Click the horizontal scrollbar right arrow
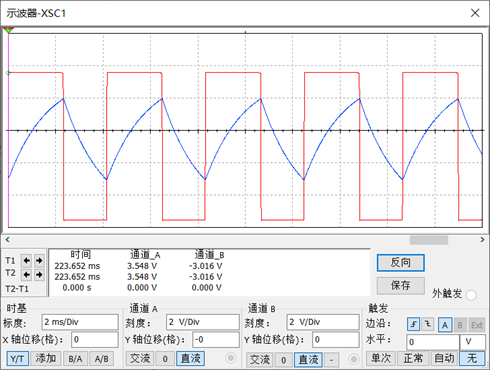Screen dimensions: 490x370 (482, 239)
